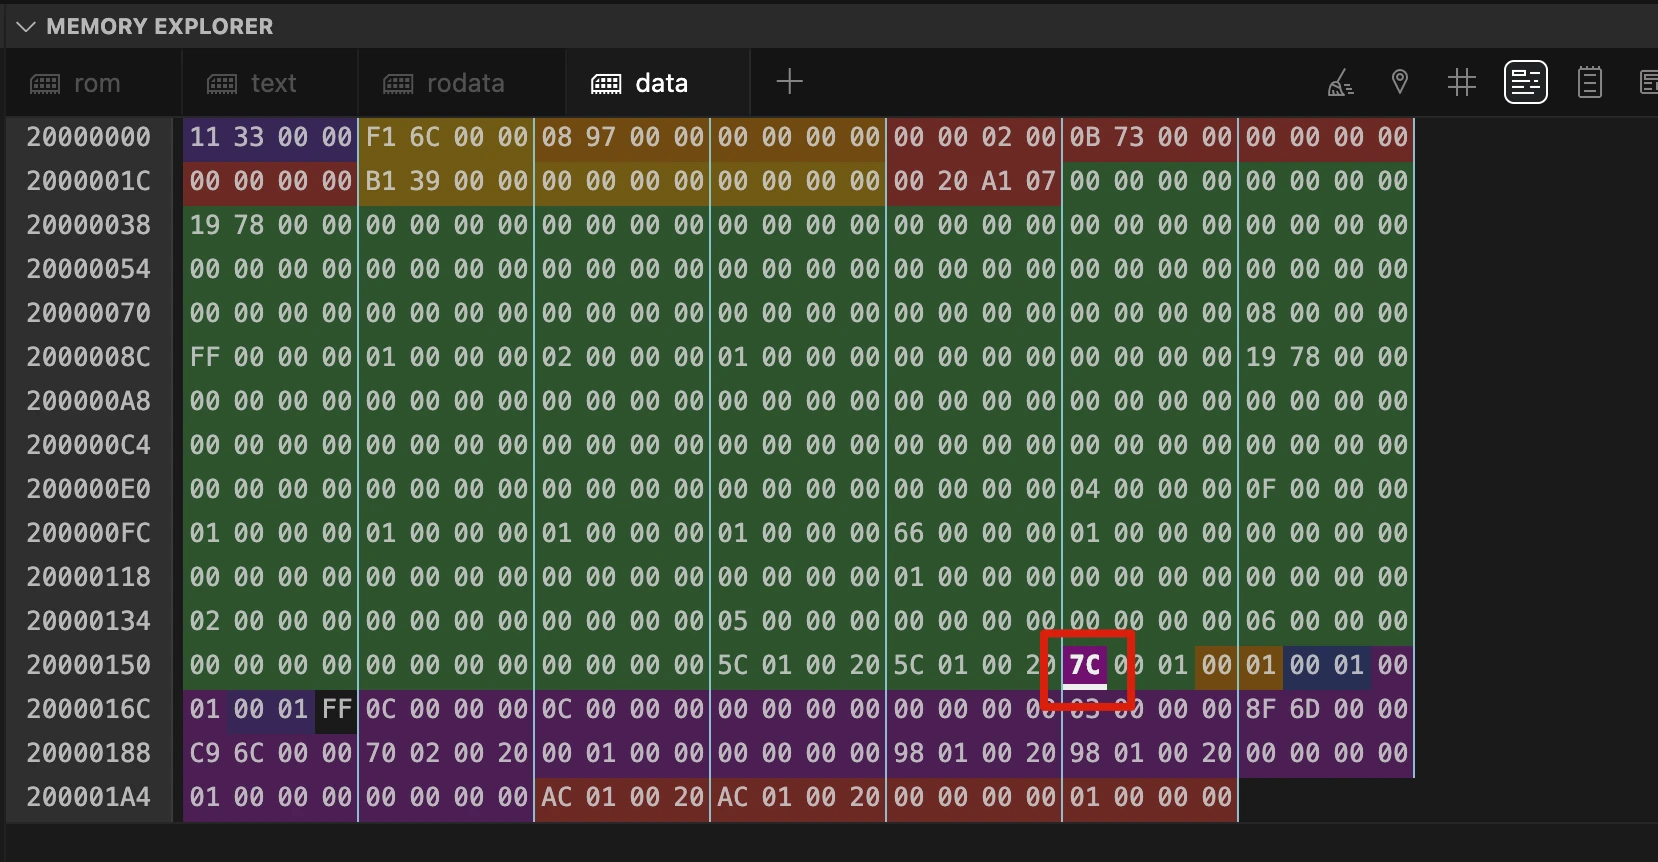Add a new memory view with plus
1658x862 pixels.
click(789, 82)
